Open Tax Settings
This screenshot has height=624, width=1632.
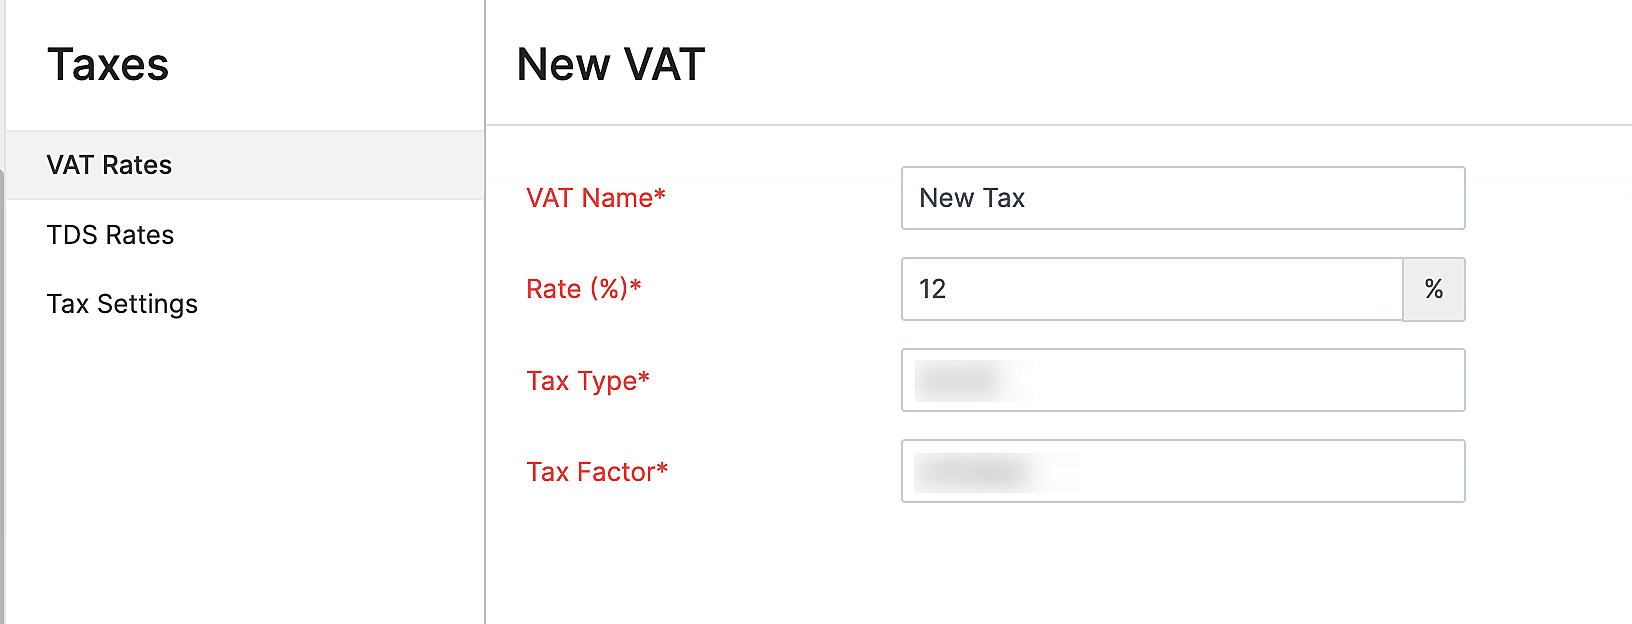pyautogui.click(x=121, y=304)
